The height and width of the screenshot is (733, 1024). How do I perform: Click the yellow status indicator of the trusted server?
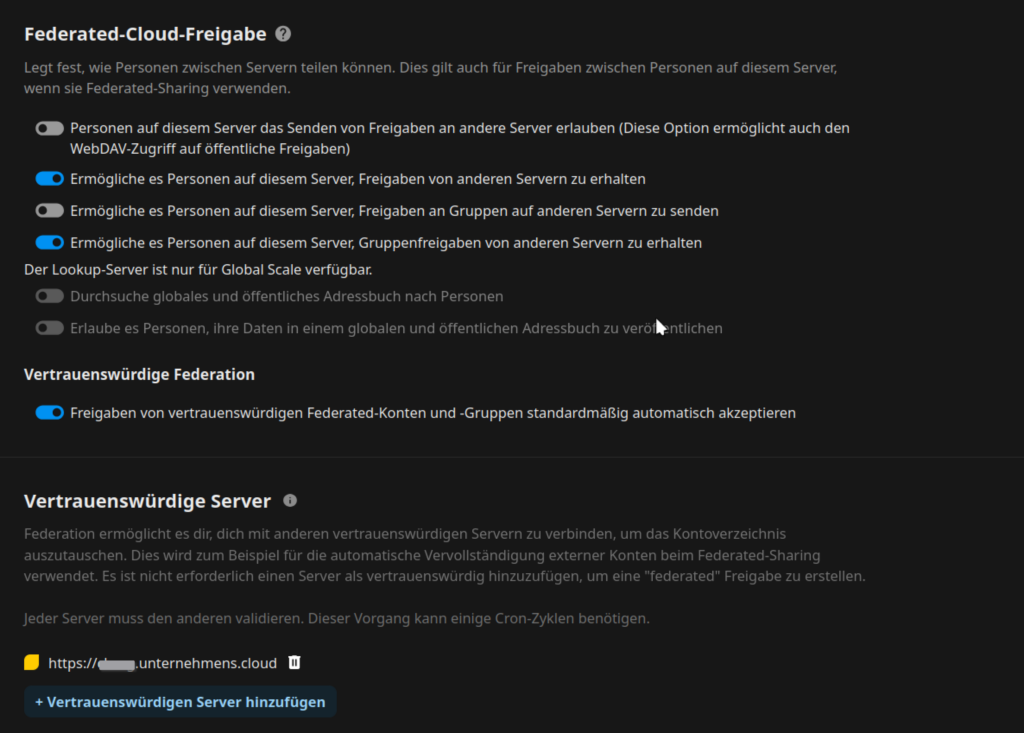(32, 662)
